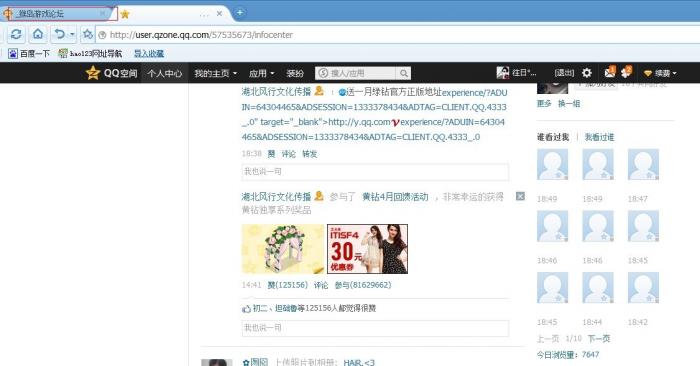700x366 pixels.
Task: Click the undo/back arrow toolbar icon
Action: coord(59,34)
